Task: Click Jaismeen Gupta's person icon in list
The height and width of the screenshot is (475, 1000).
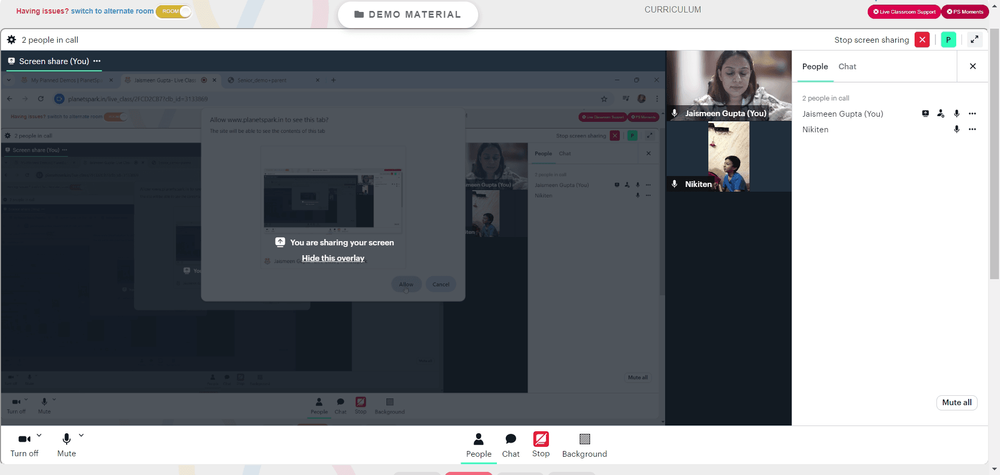Action: (x=941, y=113)
